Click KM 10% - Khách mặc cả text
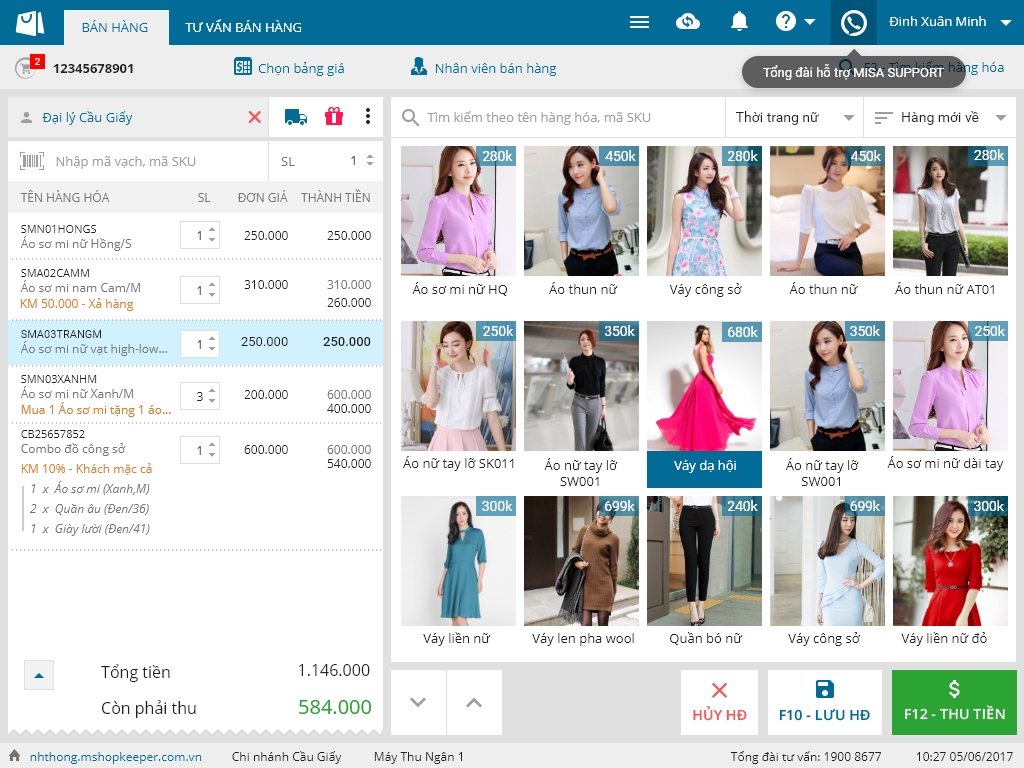The image size is (1024, 768). pos(86,469)
